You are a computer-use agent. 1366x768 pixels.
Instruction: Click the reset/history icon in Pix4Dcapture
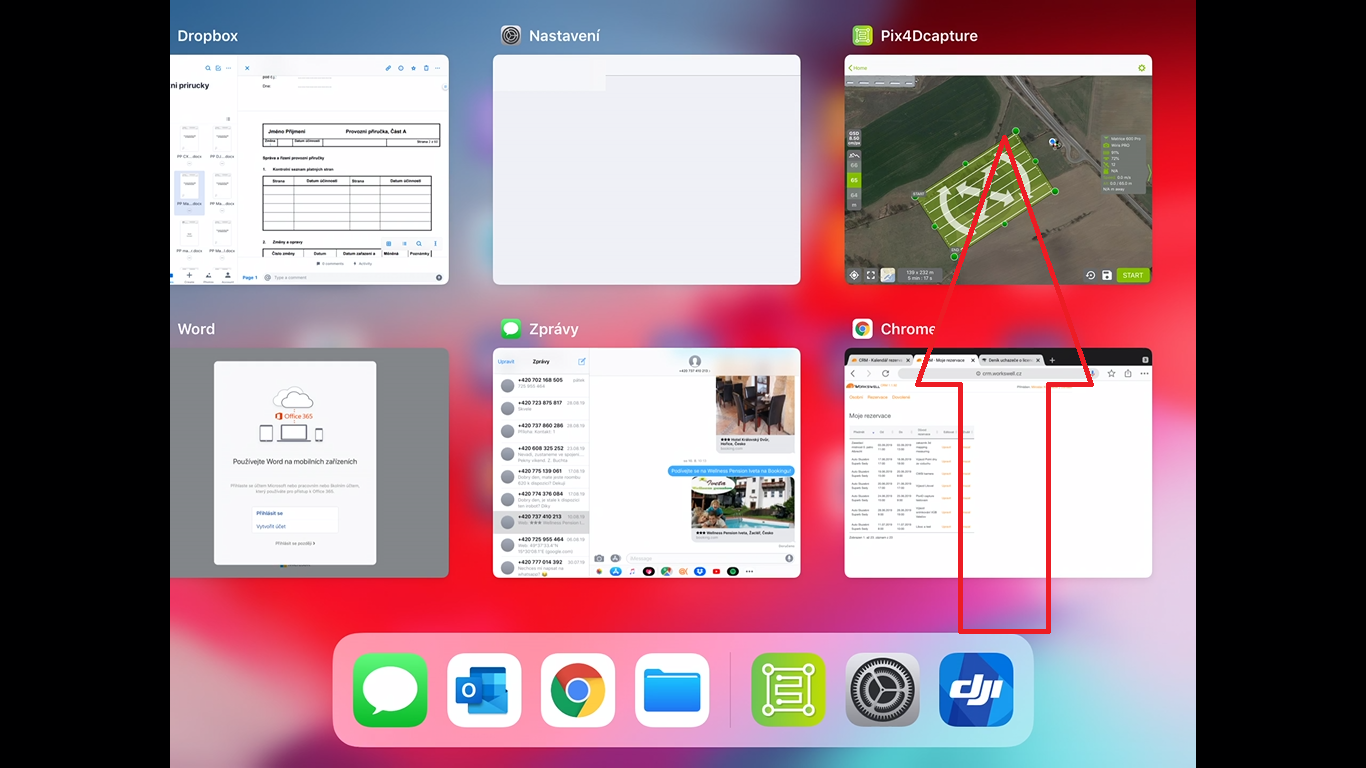coord(1090,275)
